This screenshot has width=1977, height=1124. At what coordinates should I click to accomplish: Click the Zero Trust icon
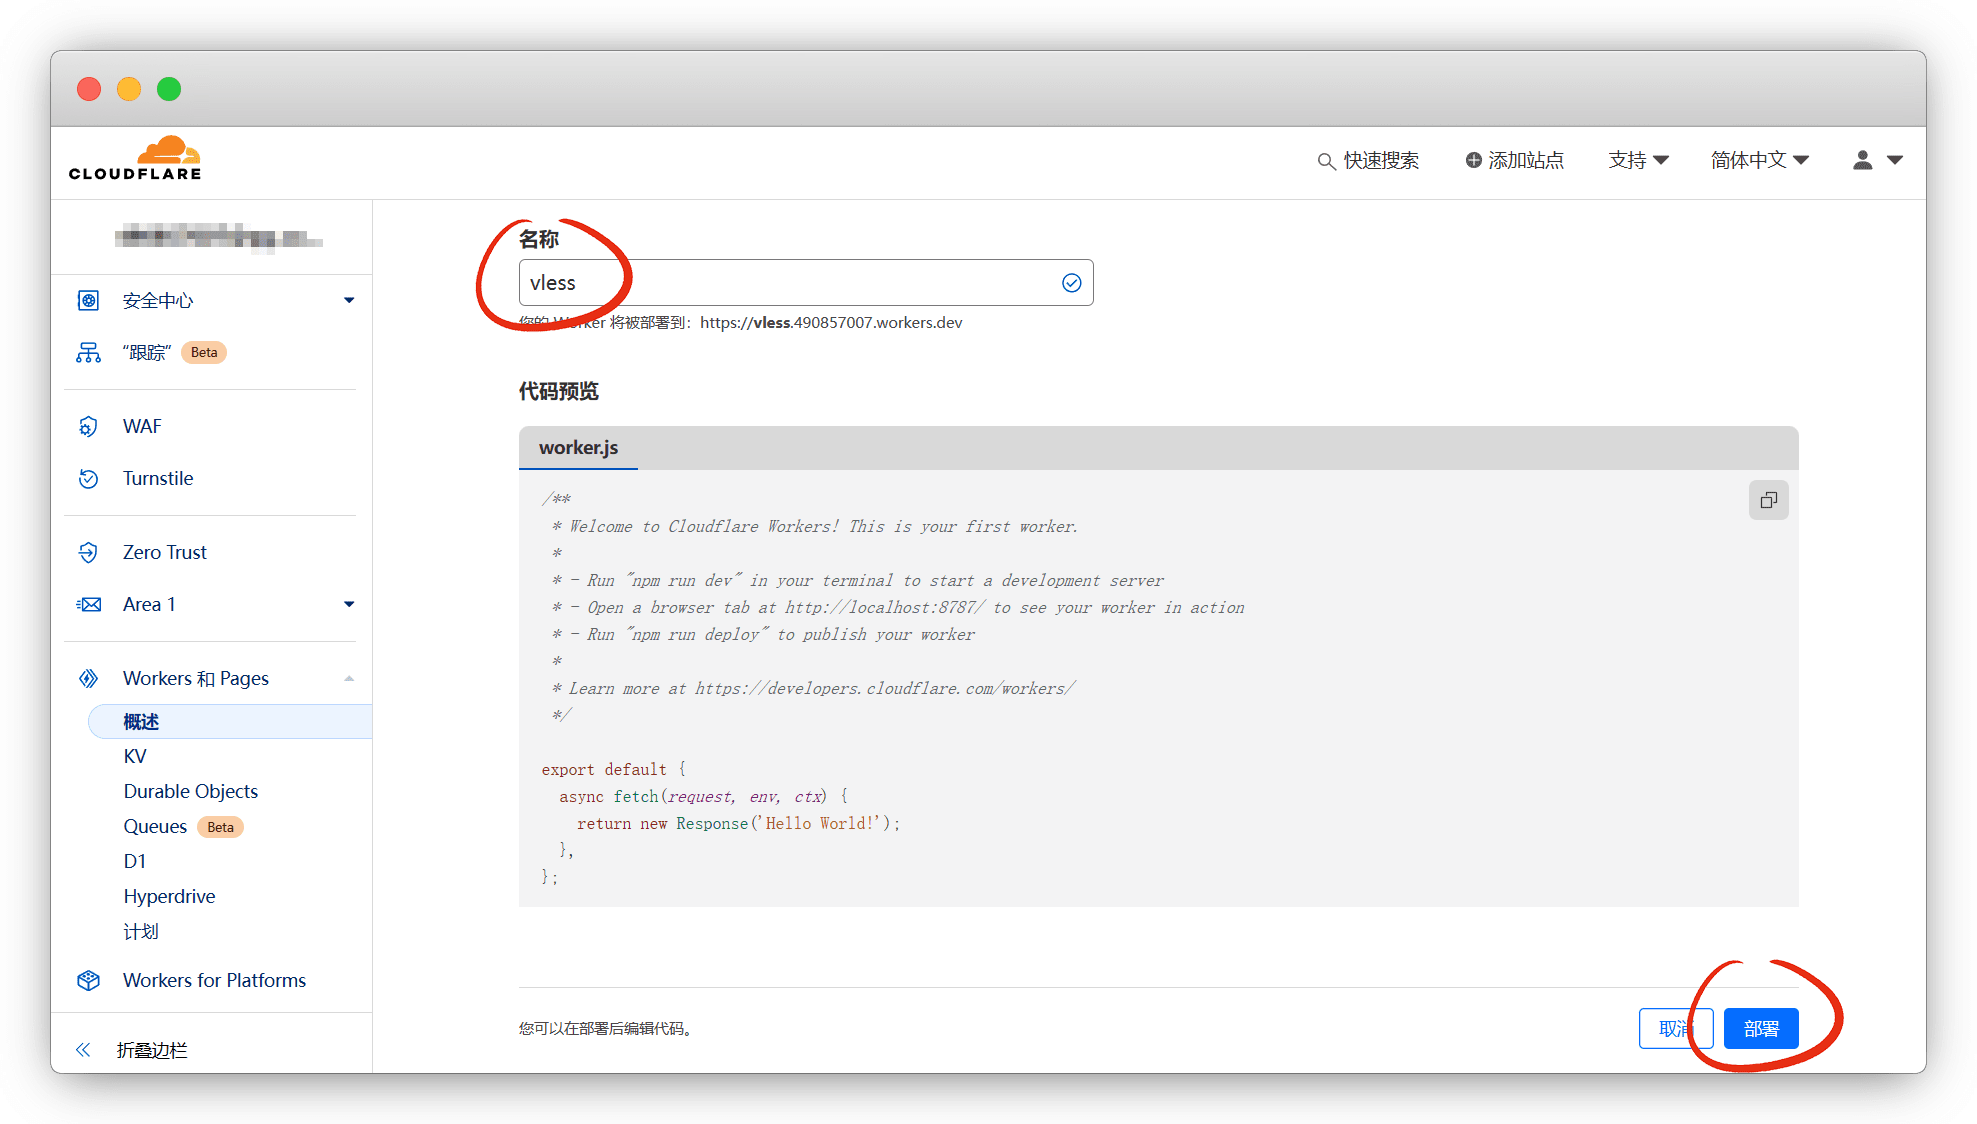(88, 553)
